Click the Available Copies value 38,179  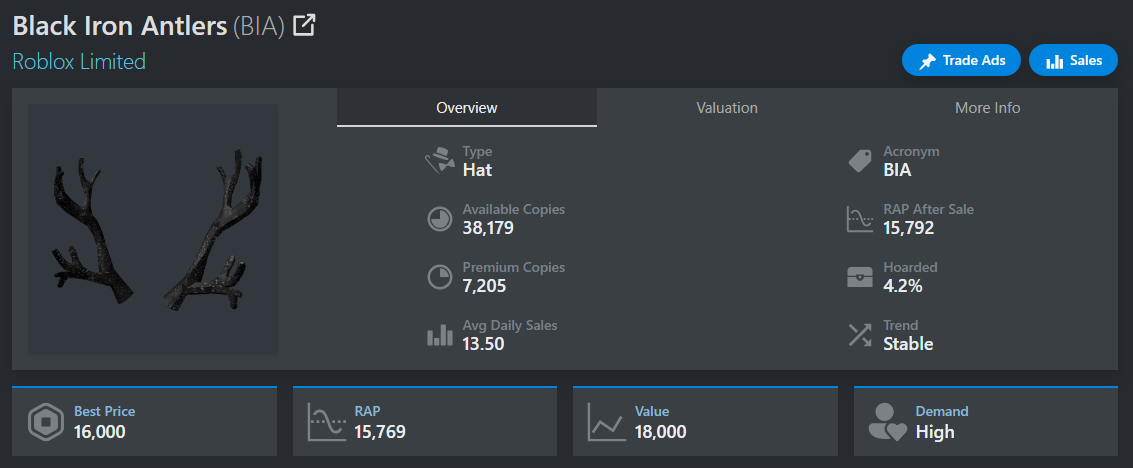(488, 228)
